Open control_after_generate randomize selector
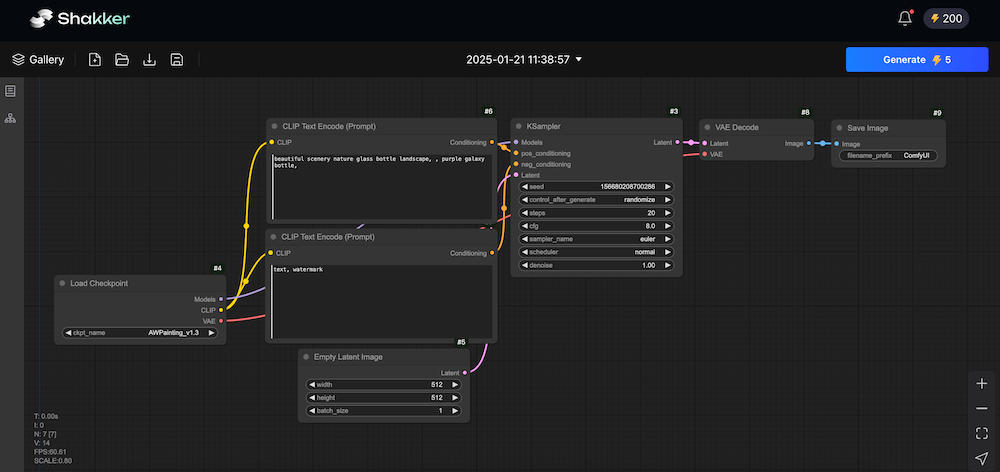 click(x=596, y=200)
